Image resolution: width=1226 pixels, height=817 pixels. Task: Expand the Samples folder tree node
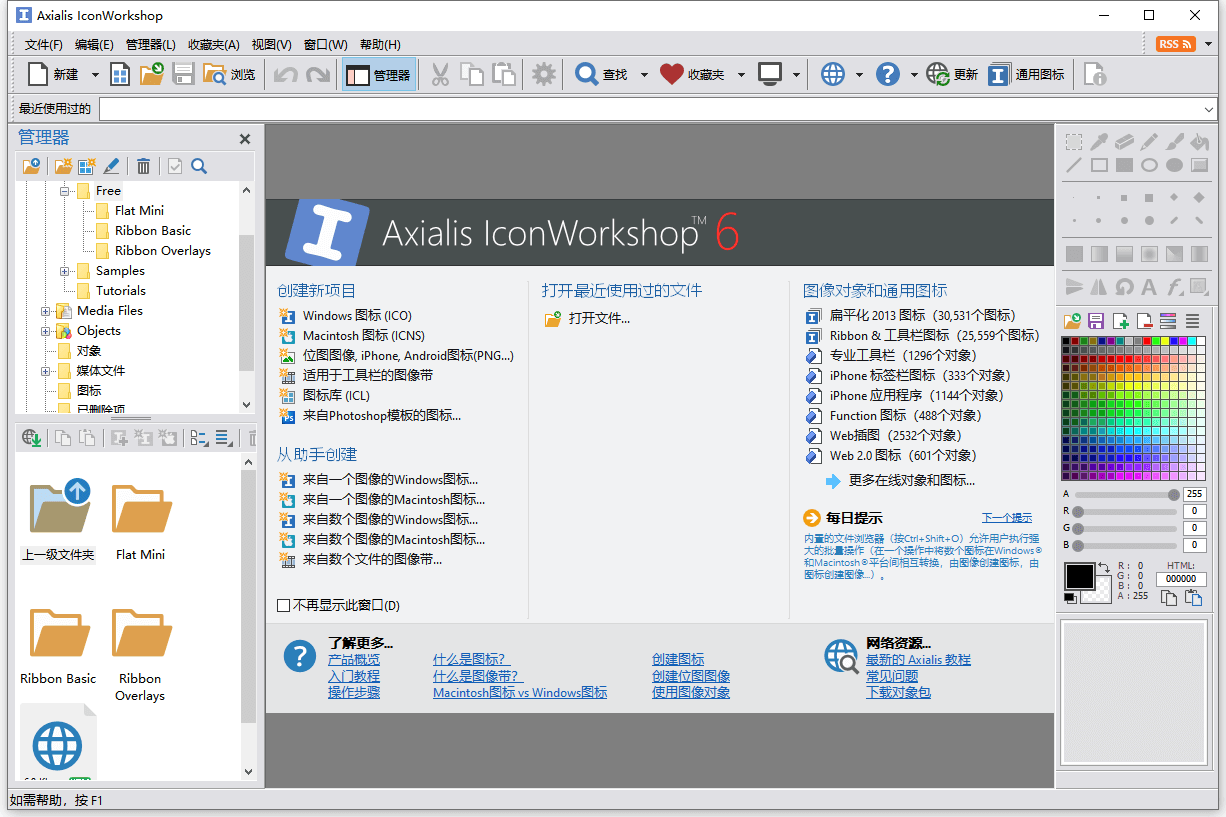65,271
